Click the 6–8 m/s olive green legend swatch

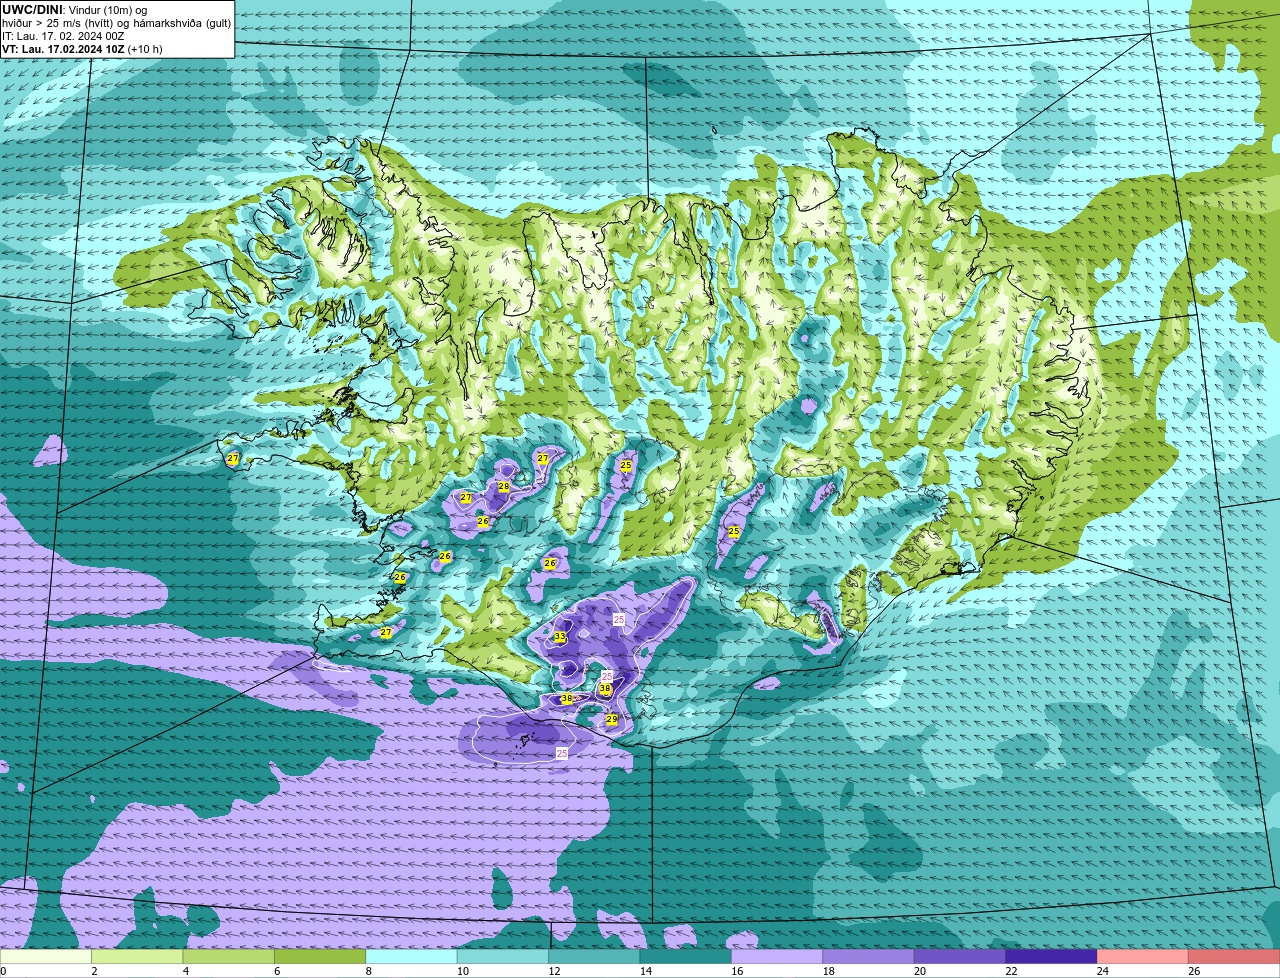click(320, 956)
